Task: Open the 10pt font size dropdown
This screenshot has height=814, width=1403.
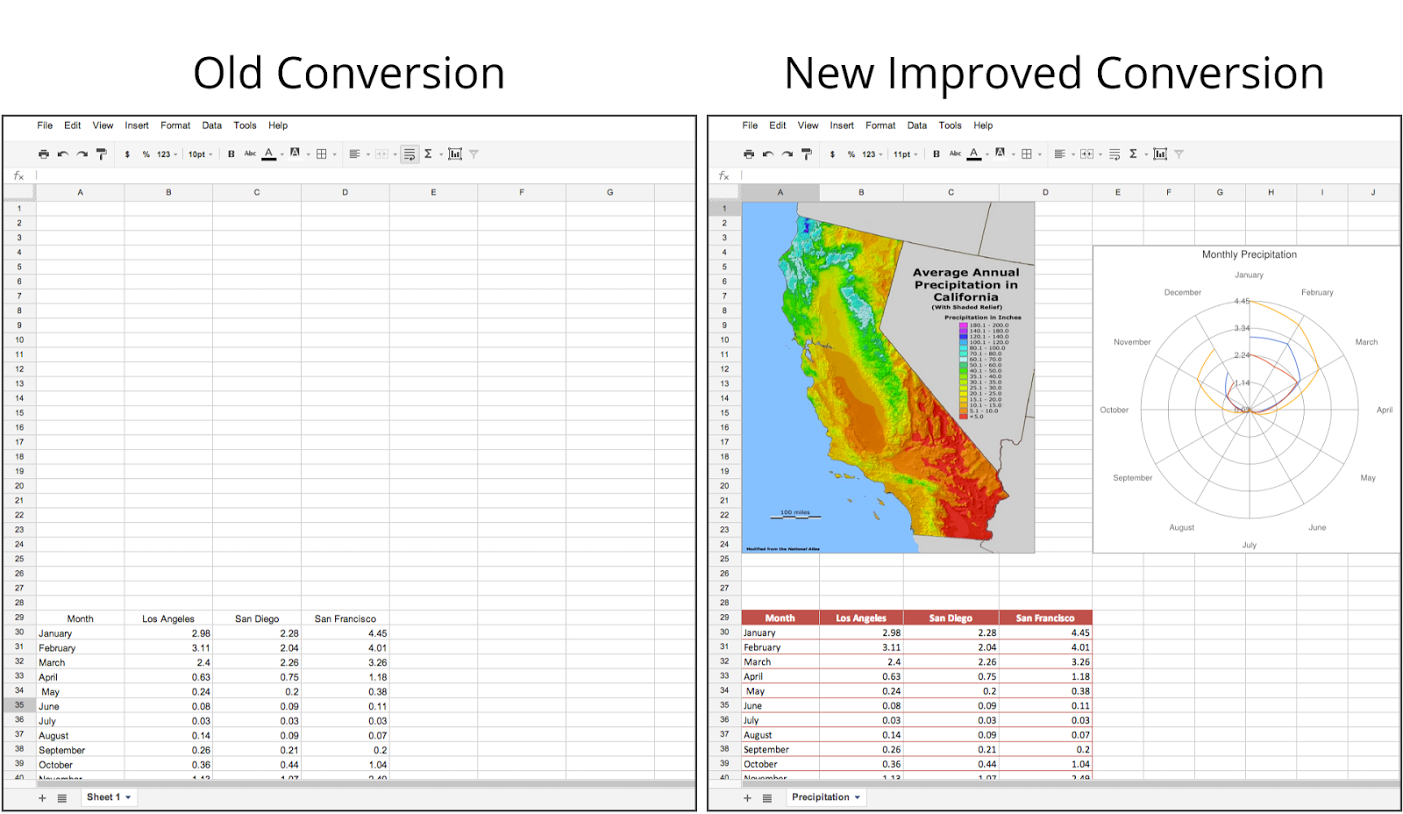Action: click(x=201, y=154)
